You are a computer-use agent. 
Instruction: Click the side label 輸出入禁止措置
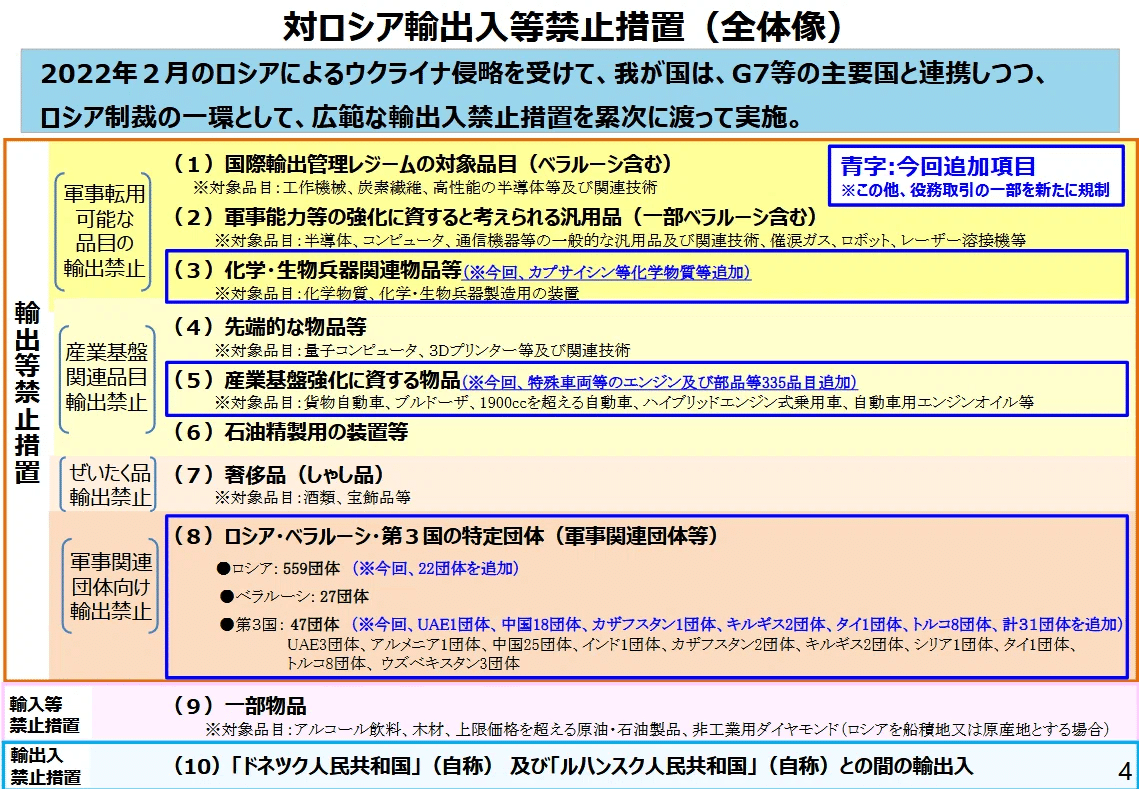coord(45,766)
